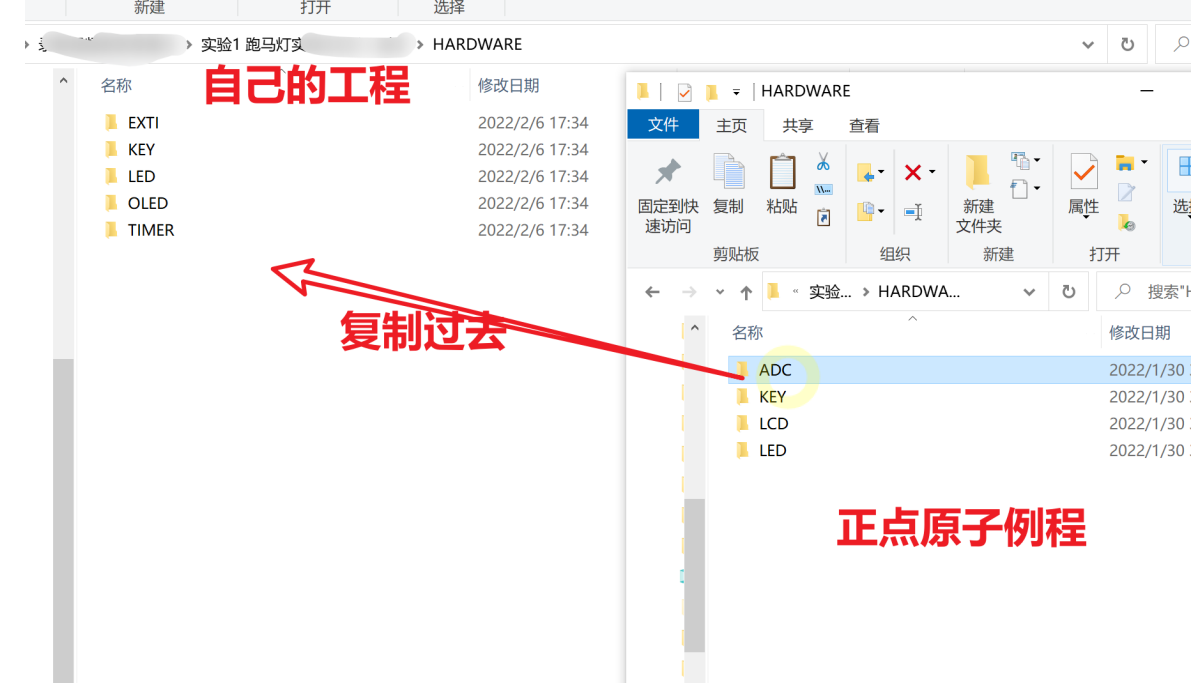The image size is (1192, 683).
Task: Click the up-arrow navigate icon
Action: [x=745, y=291]
